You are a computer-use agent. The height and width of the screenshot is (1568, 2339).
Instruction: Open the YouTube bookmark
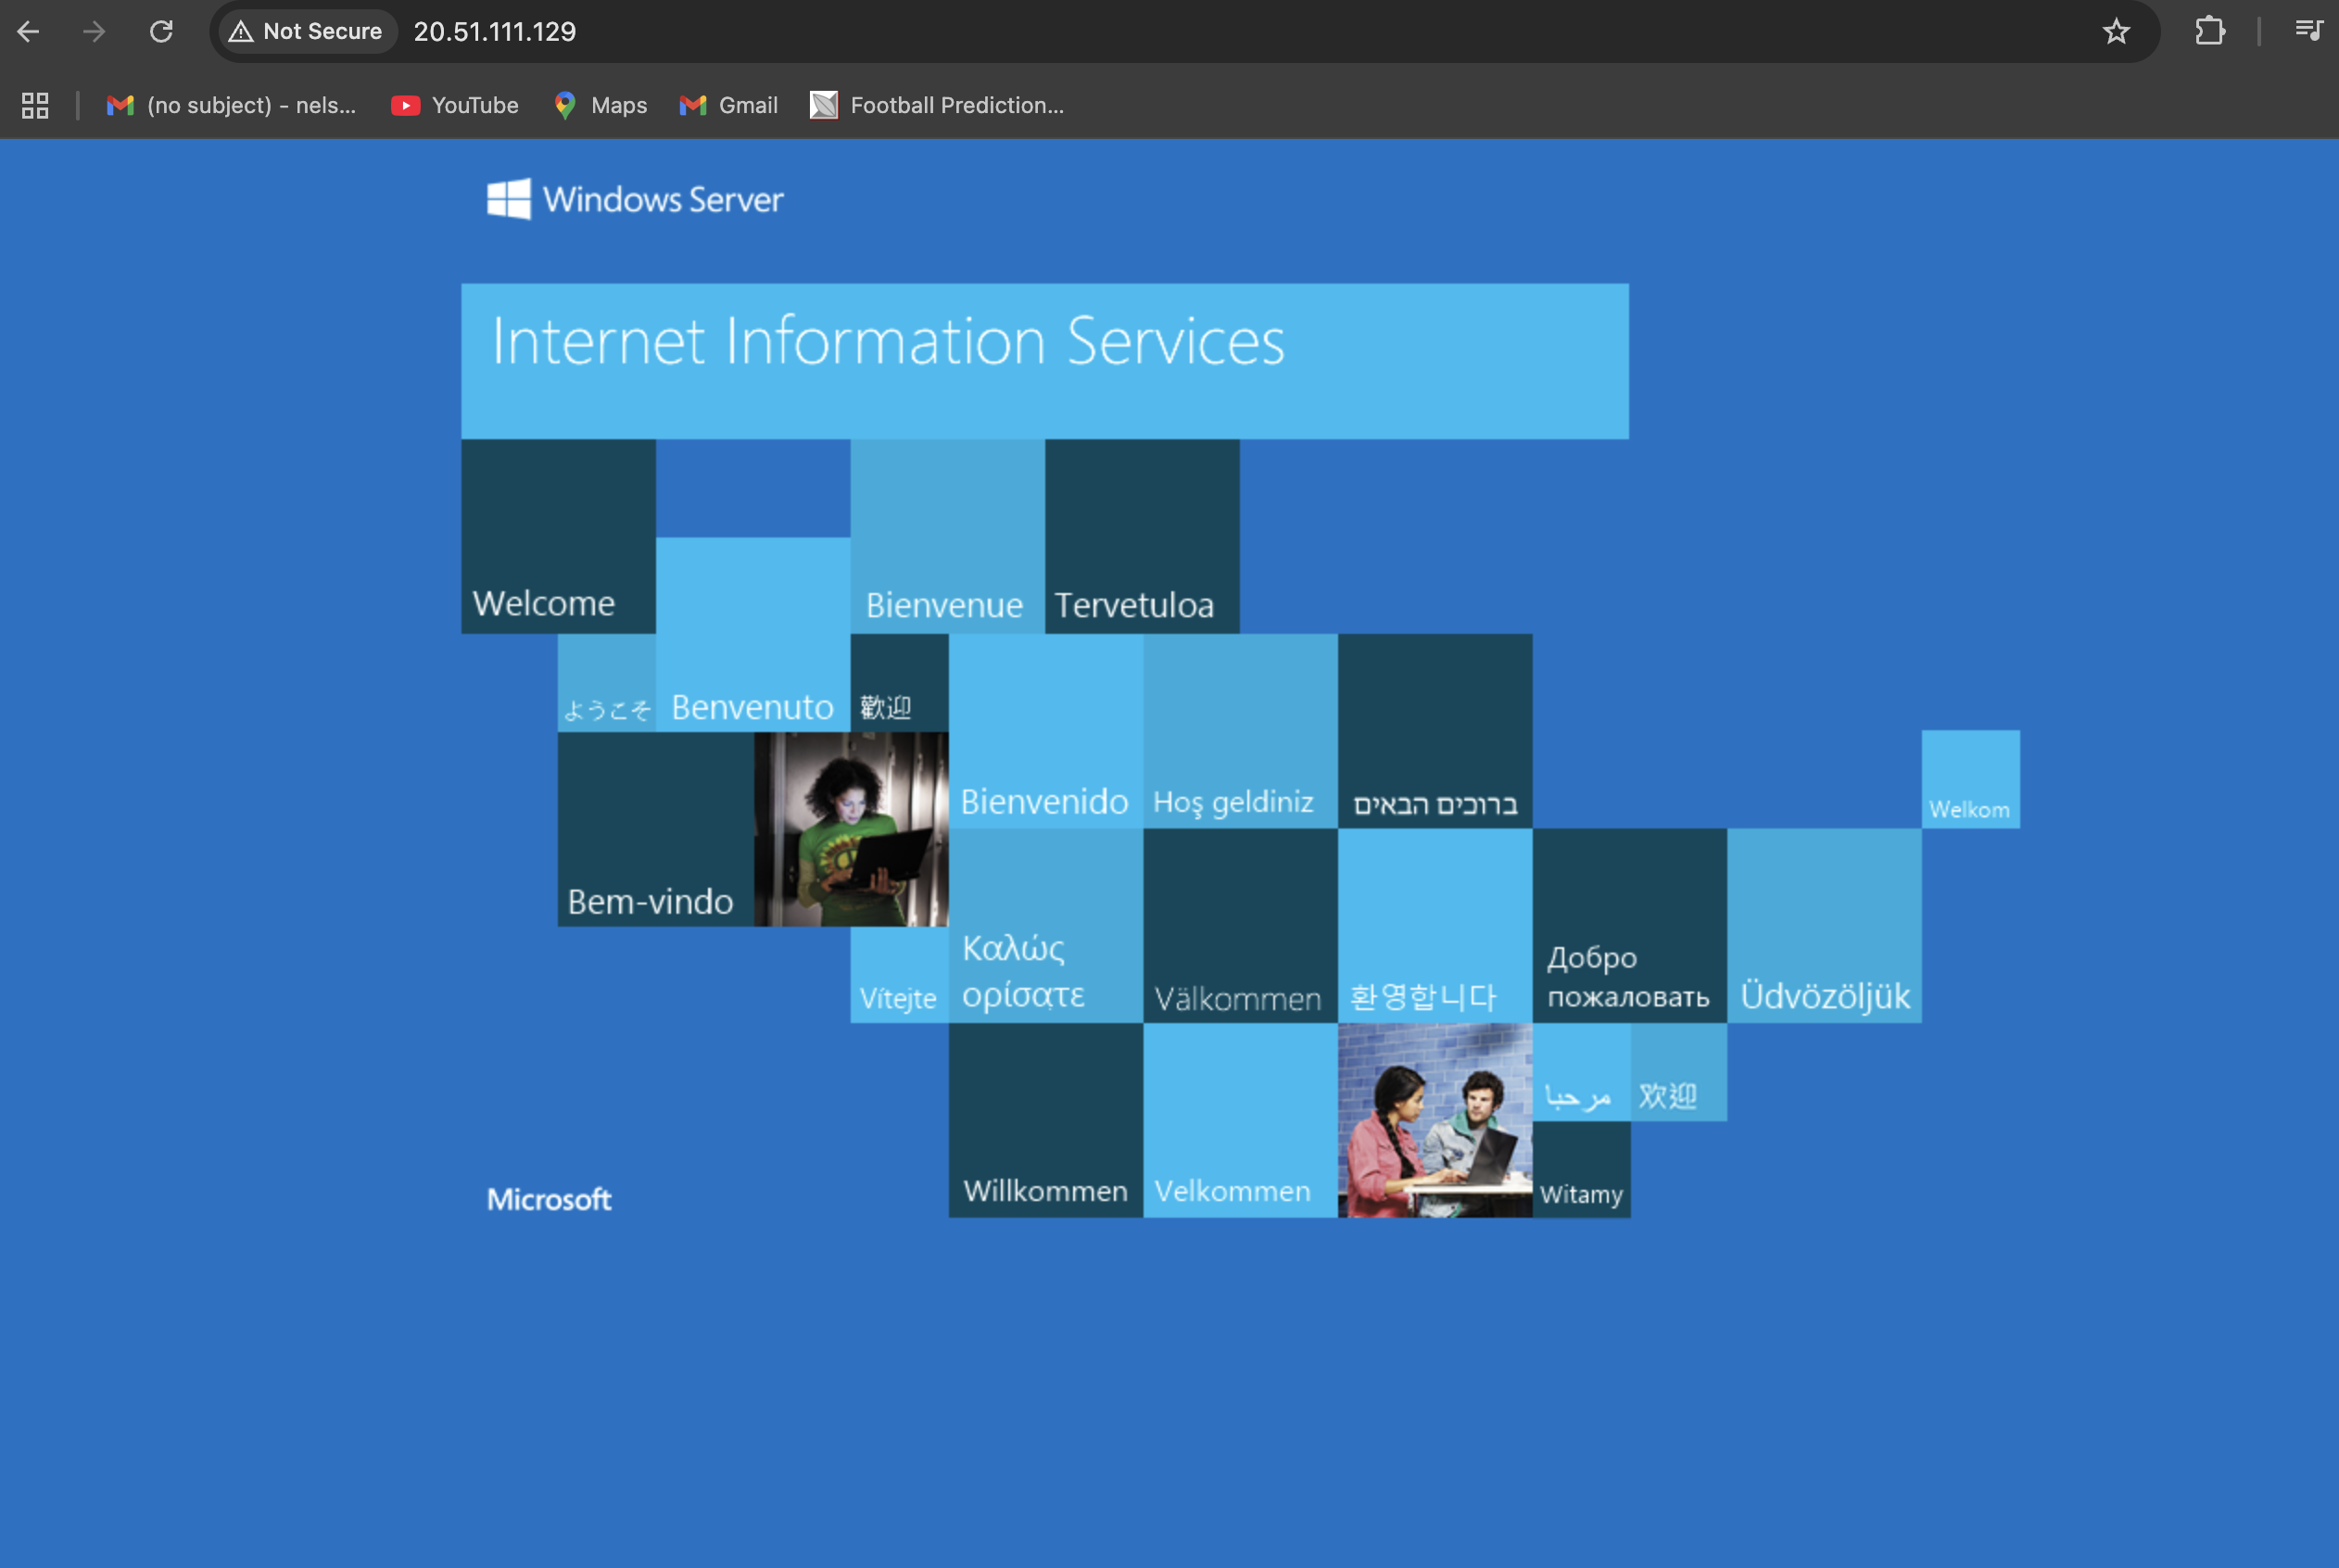tap(455, 105)
